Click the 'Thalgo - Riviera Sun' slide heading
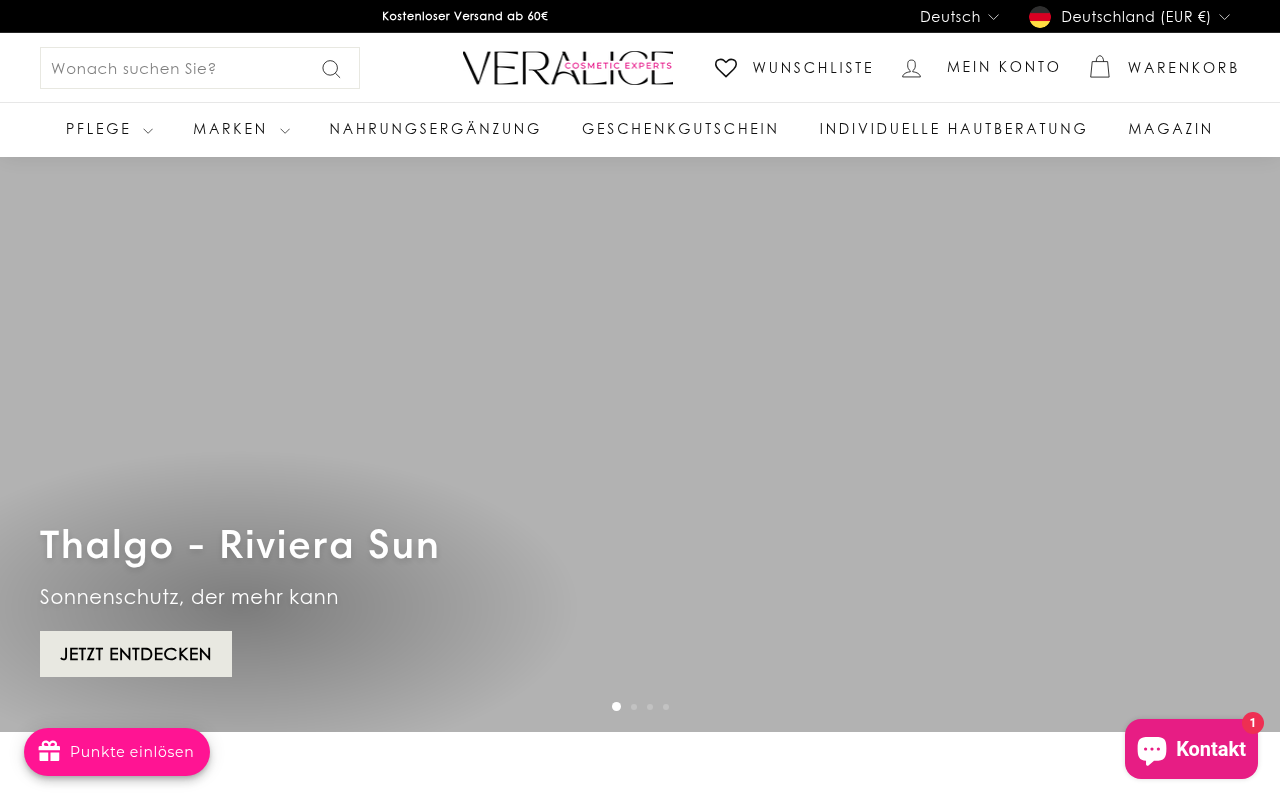 click(x=240, y=545)
